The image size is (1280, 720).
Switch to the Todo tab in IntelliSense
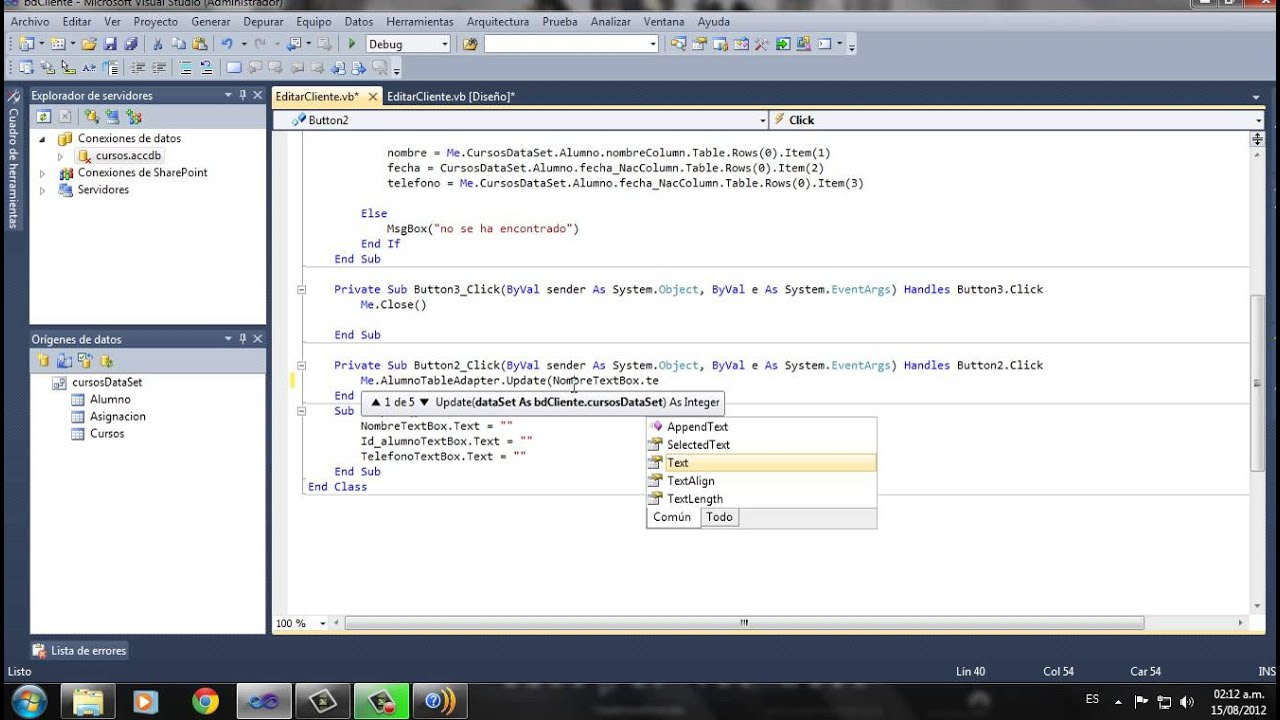click(720, 517)
